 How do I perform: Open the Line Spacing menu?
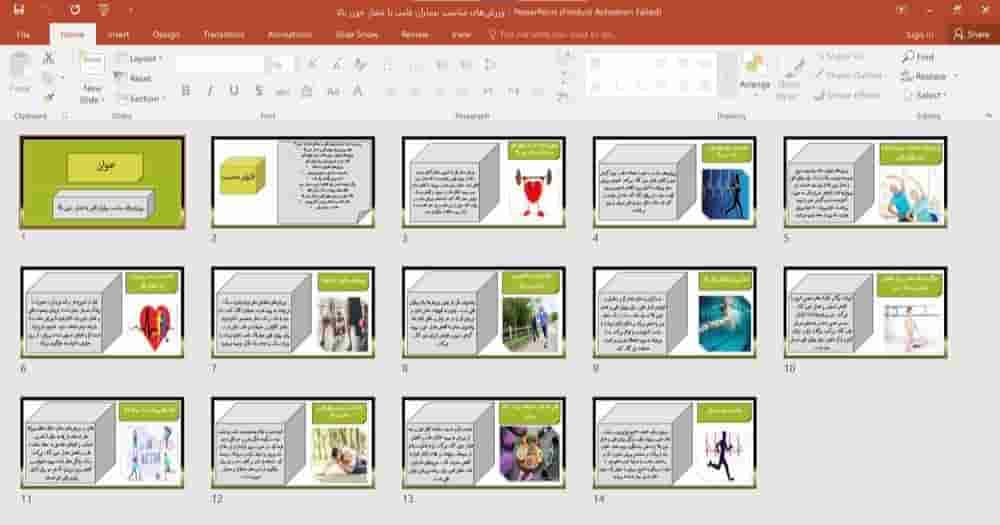490,65
